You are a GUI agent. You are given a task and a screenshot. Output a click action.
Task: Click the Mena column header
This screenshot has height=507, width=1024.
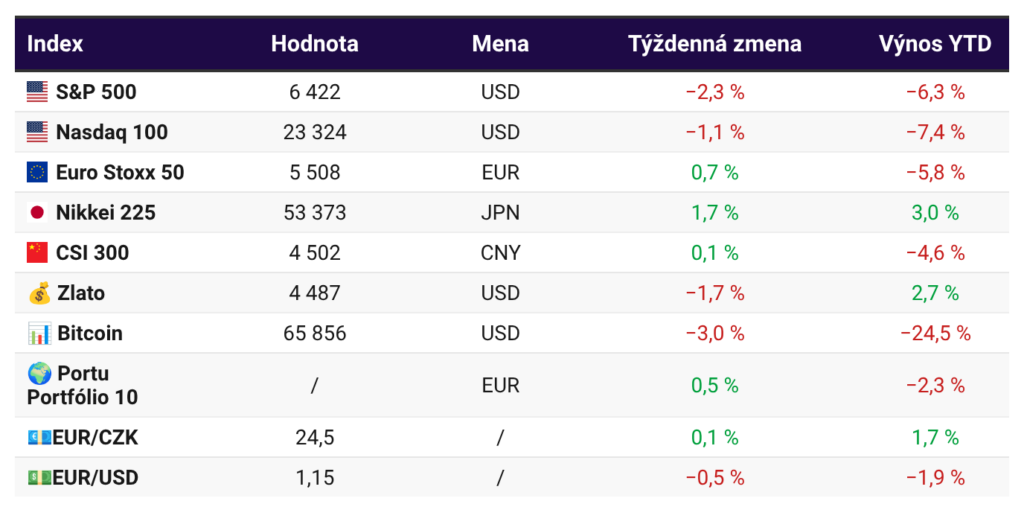[x=500, y=44]
